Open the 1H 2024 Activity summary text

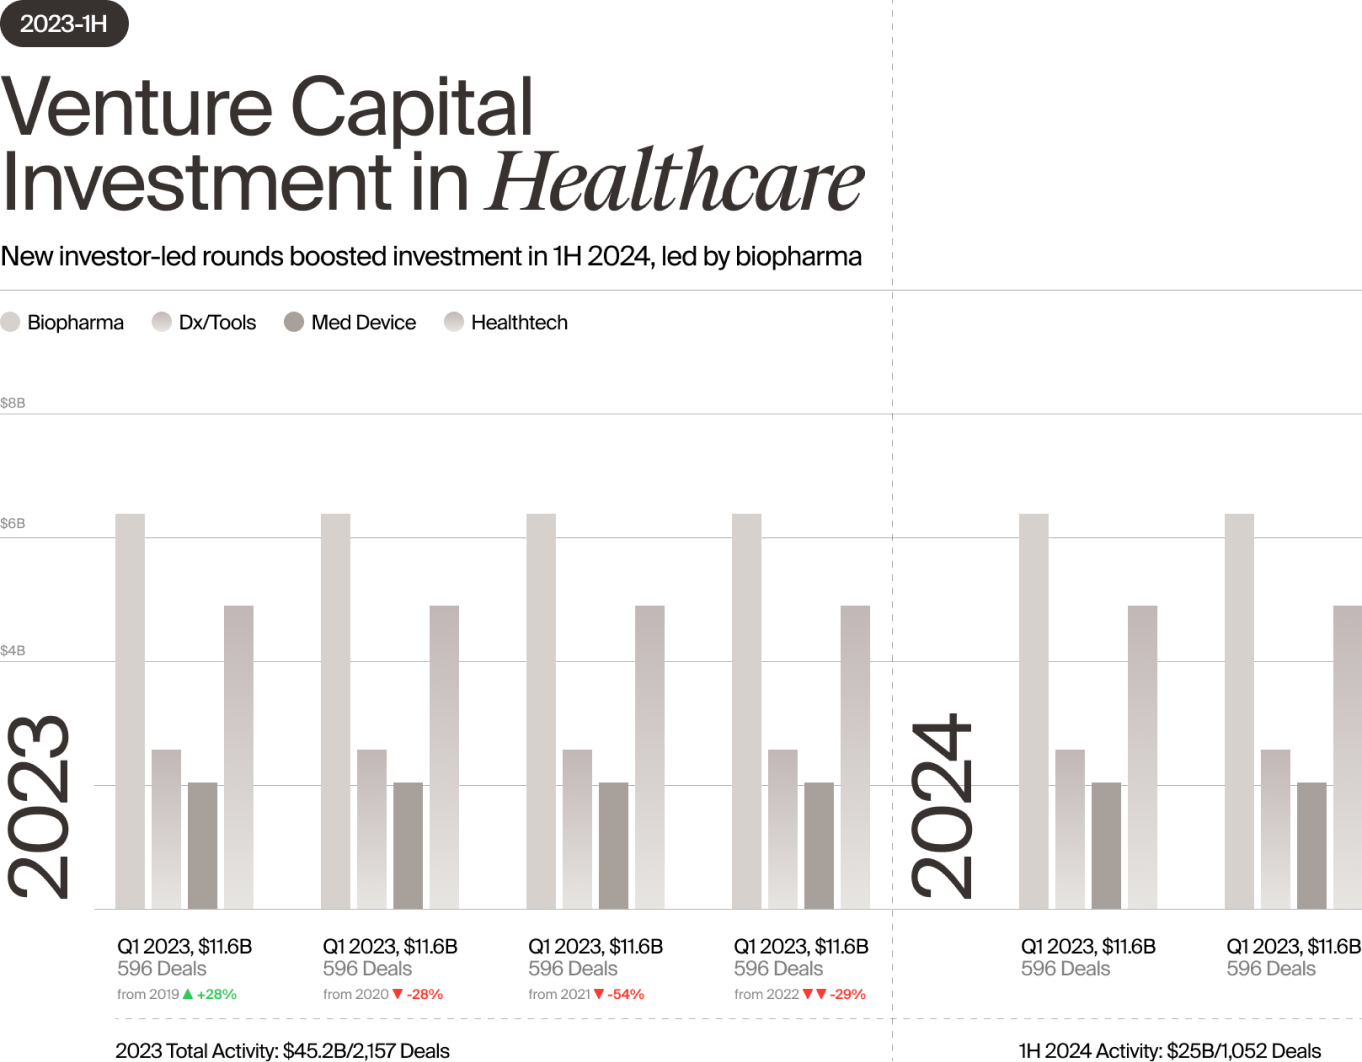point(1169,1050)
